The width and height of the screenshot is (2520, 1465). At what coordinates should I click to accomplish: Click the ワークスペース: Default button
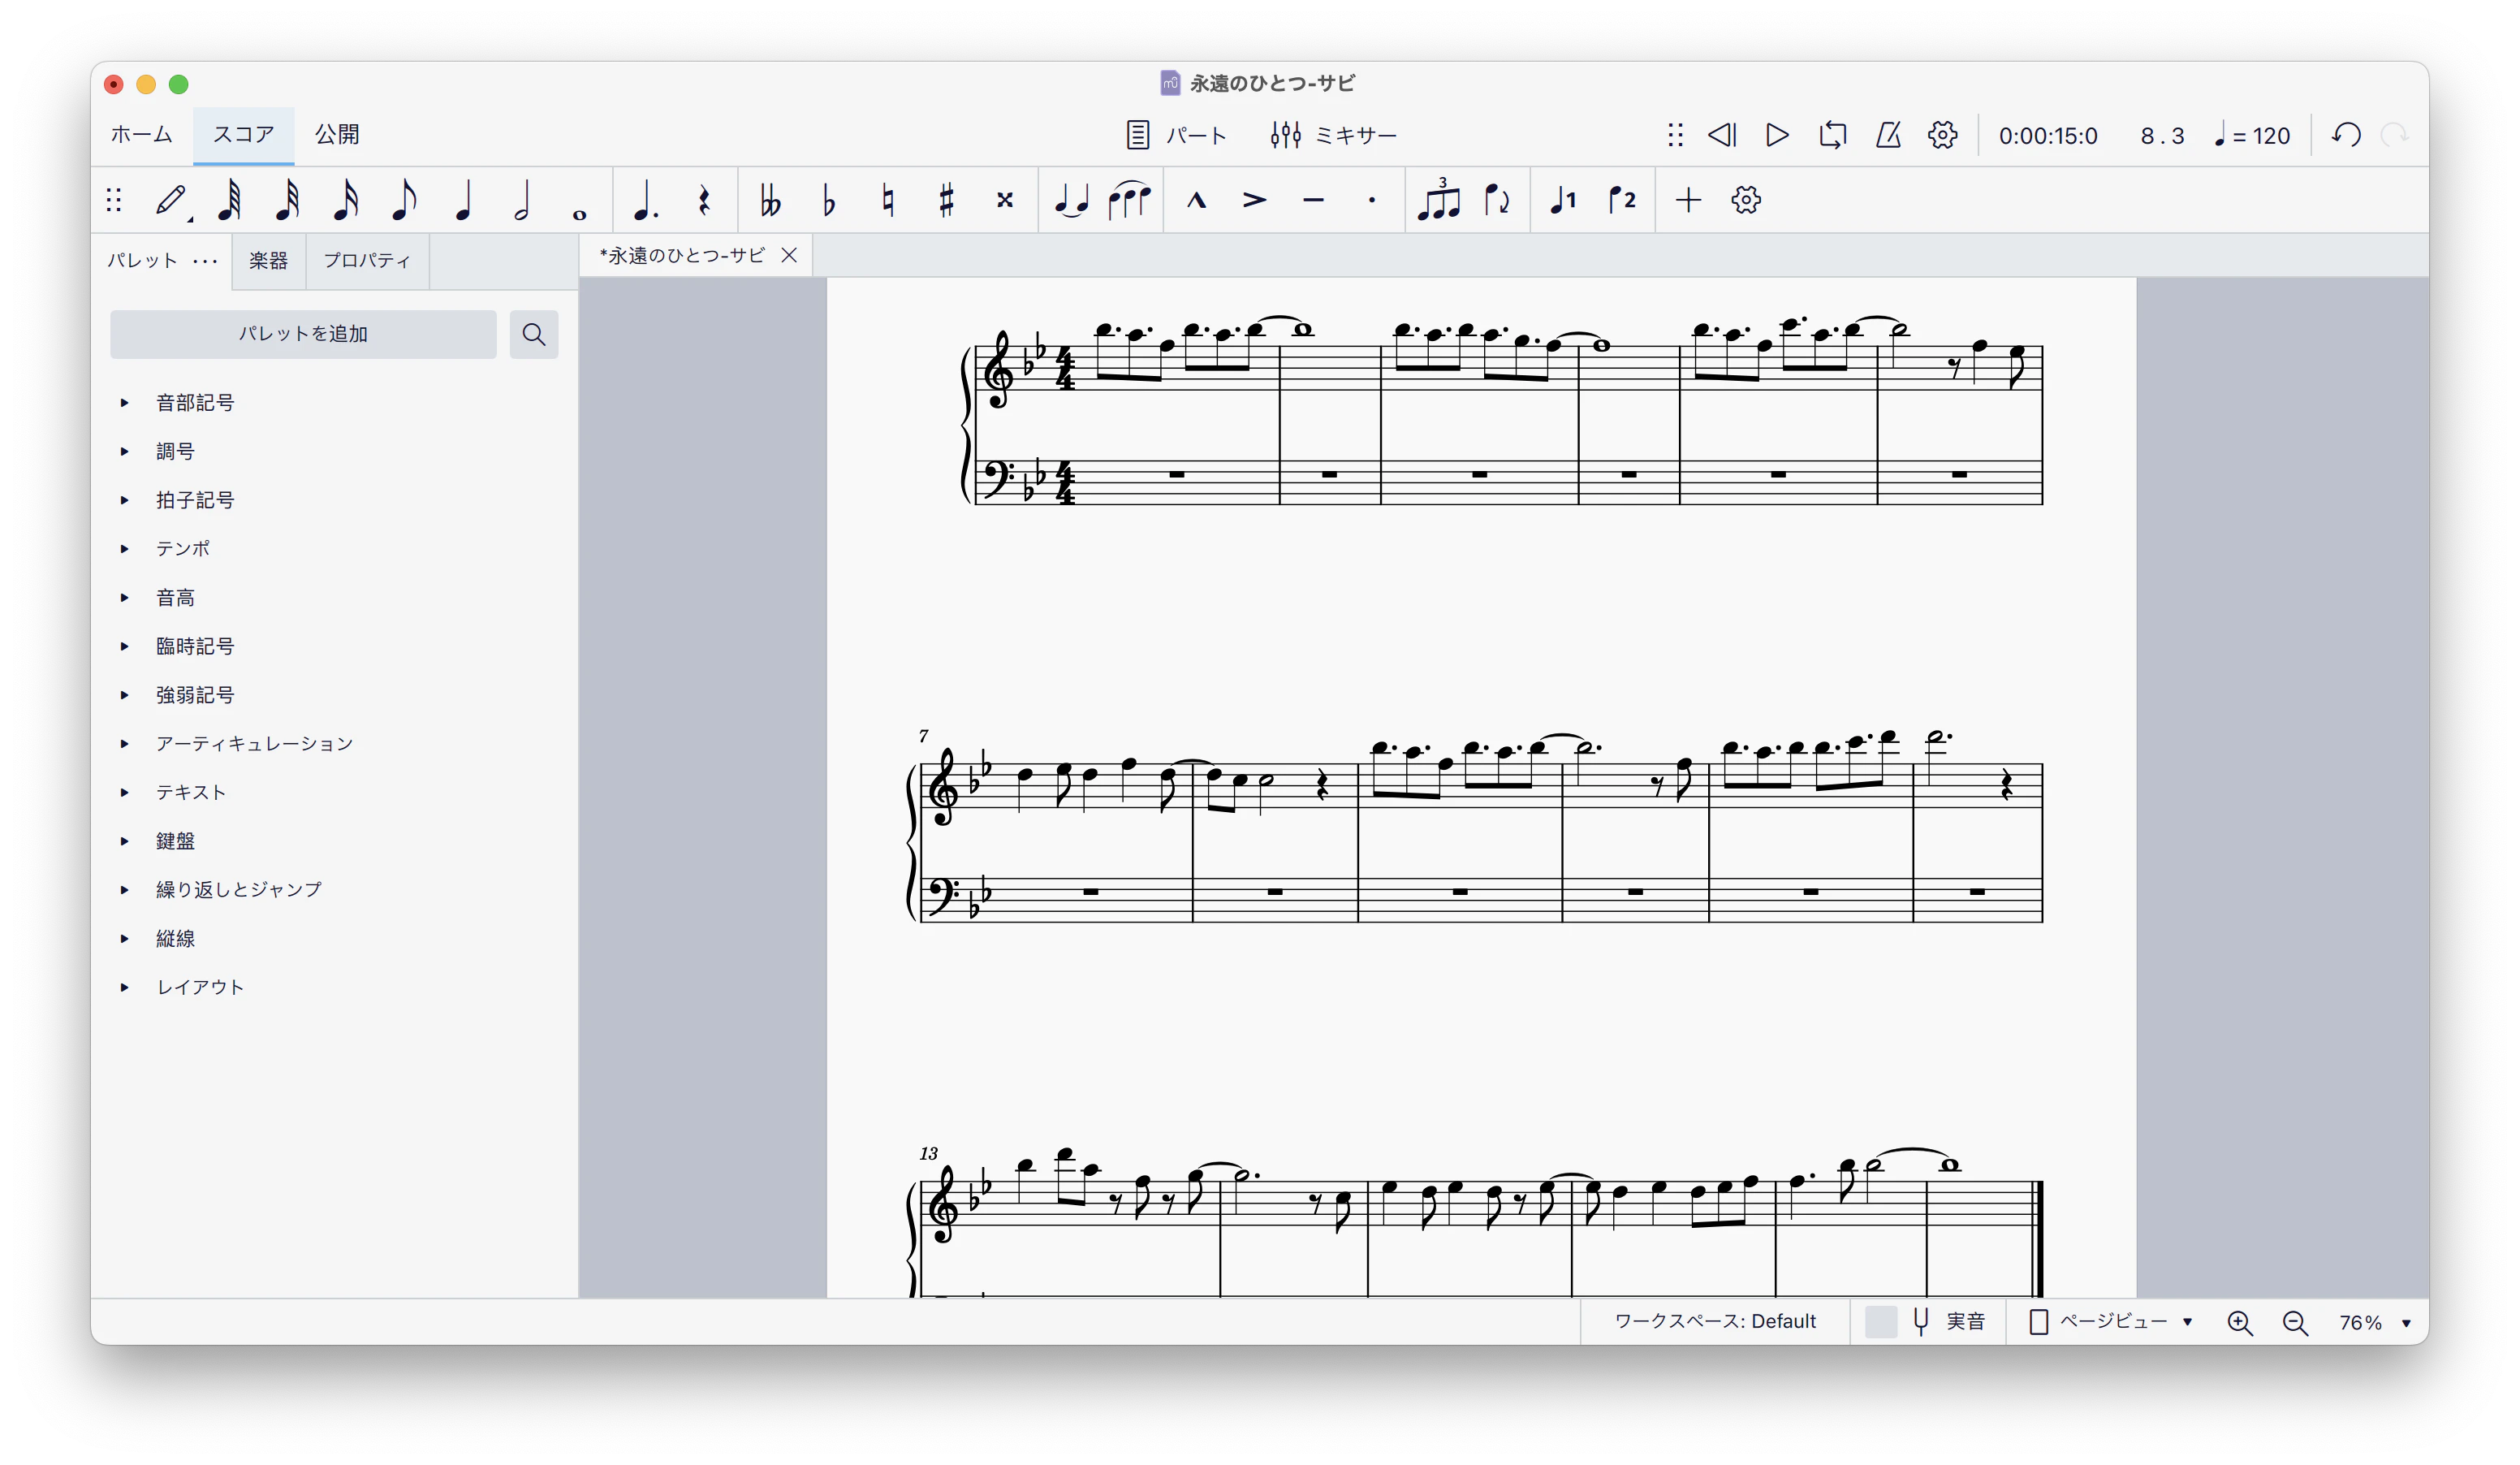(1715, 1322)
